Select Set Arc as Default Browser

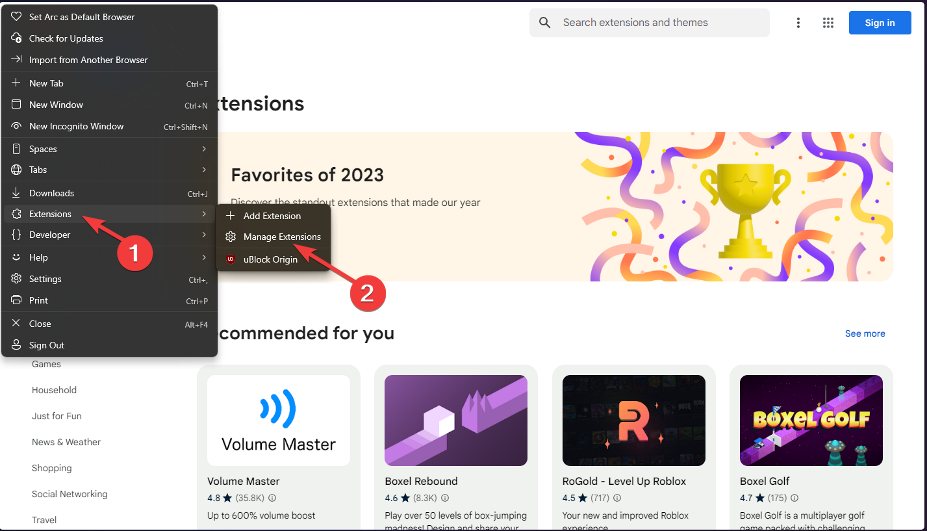[x=109, y=17]
